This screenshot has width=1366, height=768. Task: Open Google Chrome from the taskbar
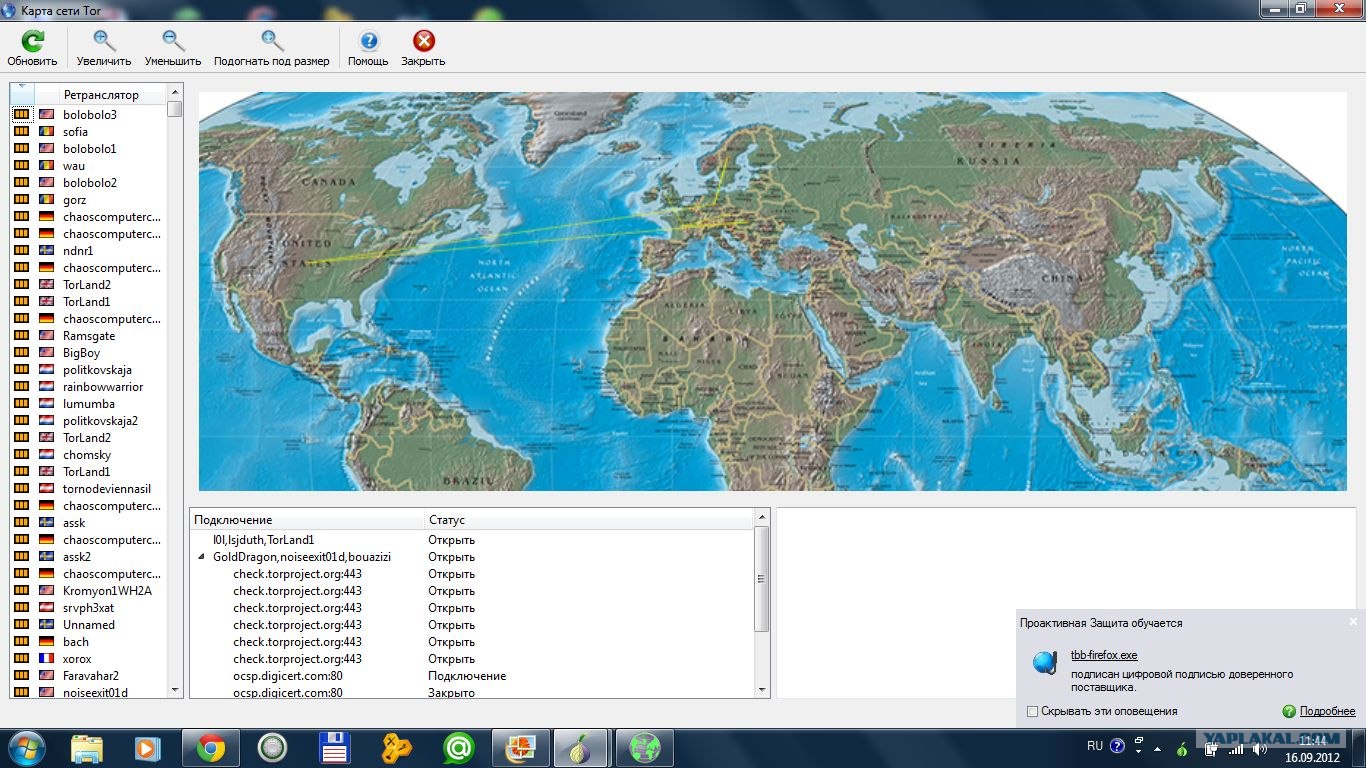click(211, 748)
